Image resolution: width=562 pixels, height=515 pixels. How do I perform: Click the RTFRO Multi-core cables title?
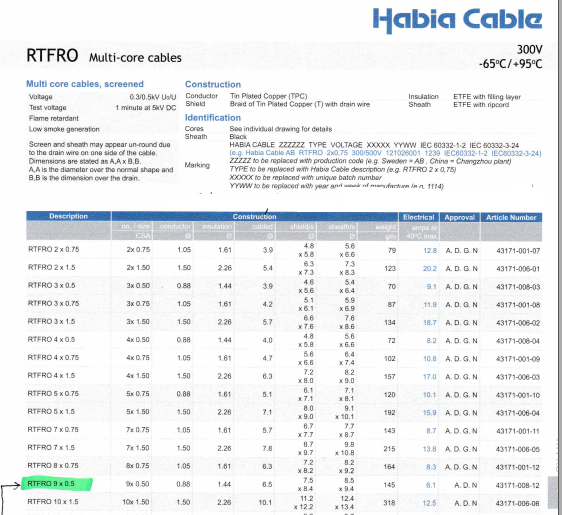104,56
